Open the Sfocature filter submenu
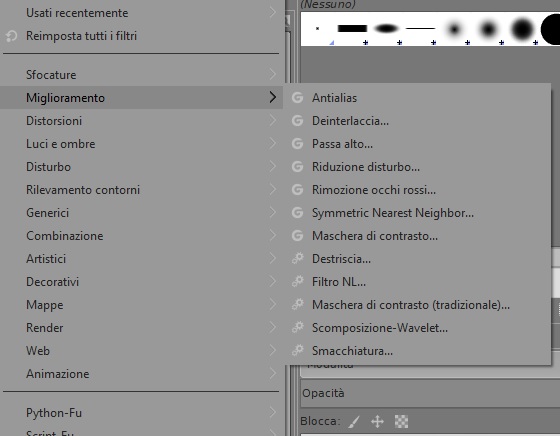Screen dimensions: 560x436 coord(141,75)
